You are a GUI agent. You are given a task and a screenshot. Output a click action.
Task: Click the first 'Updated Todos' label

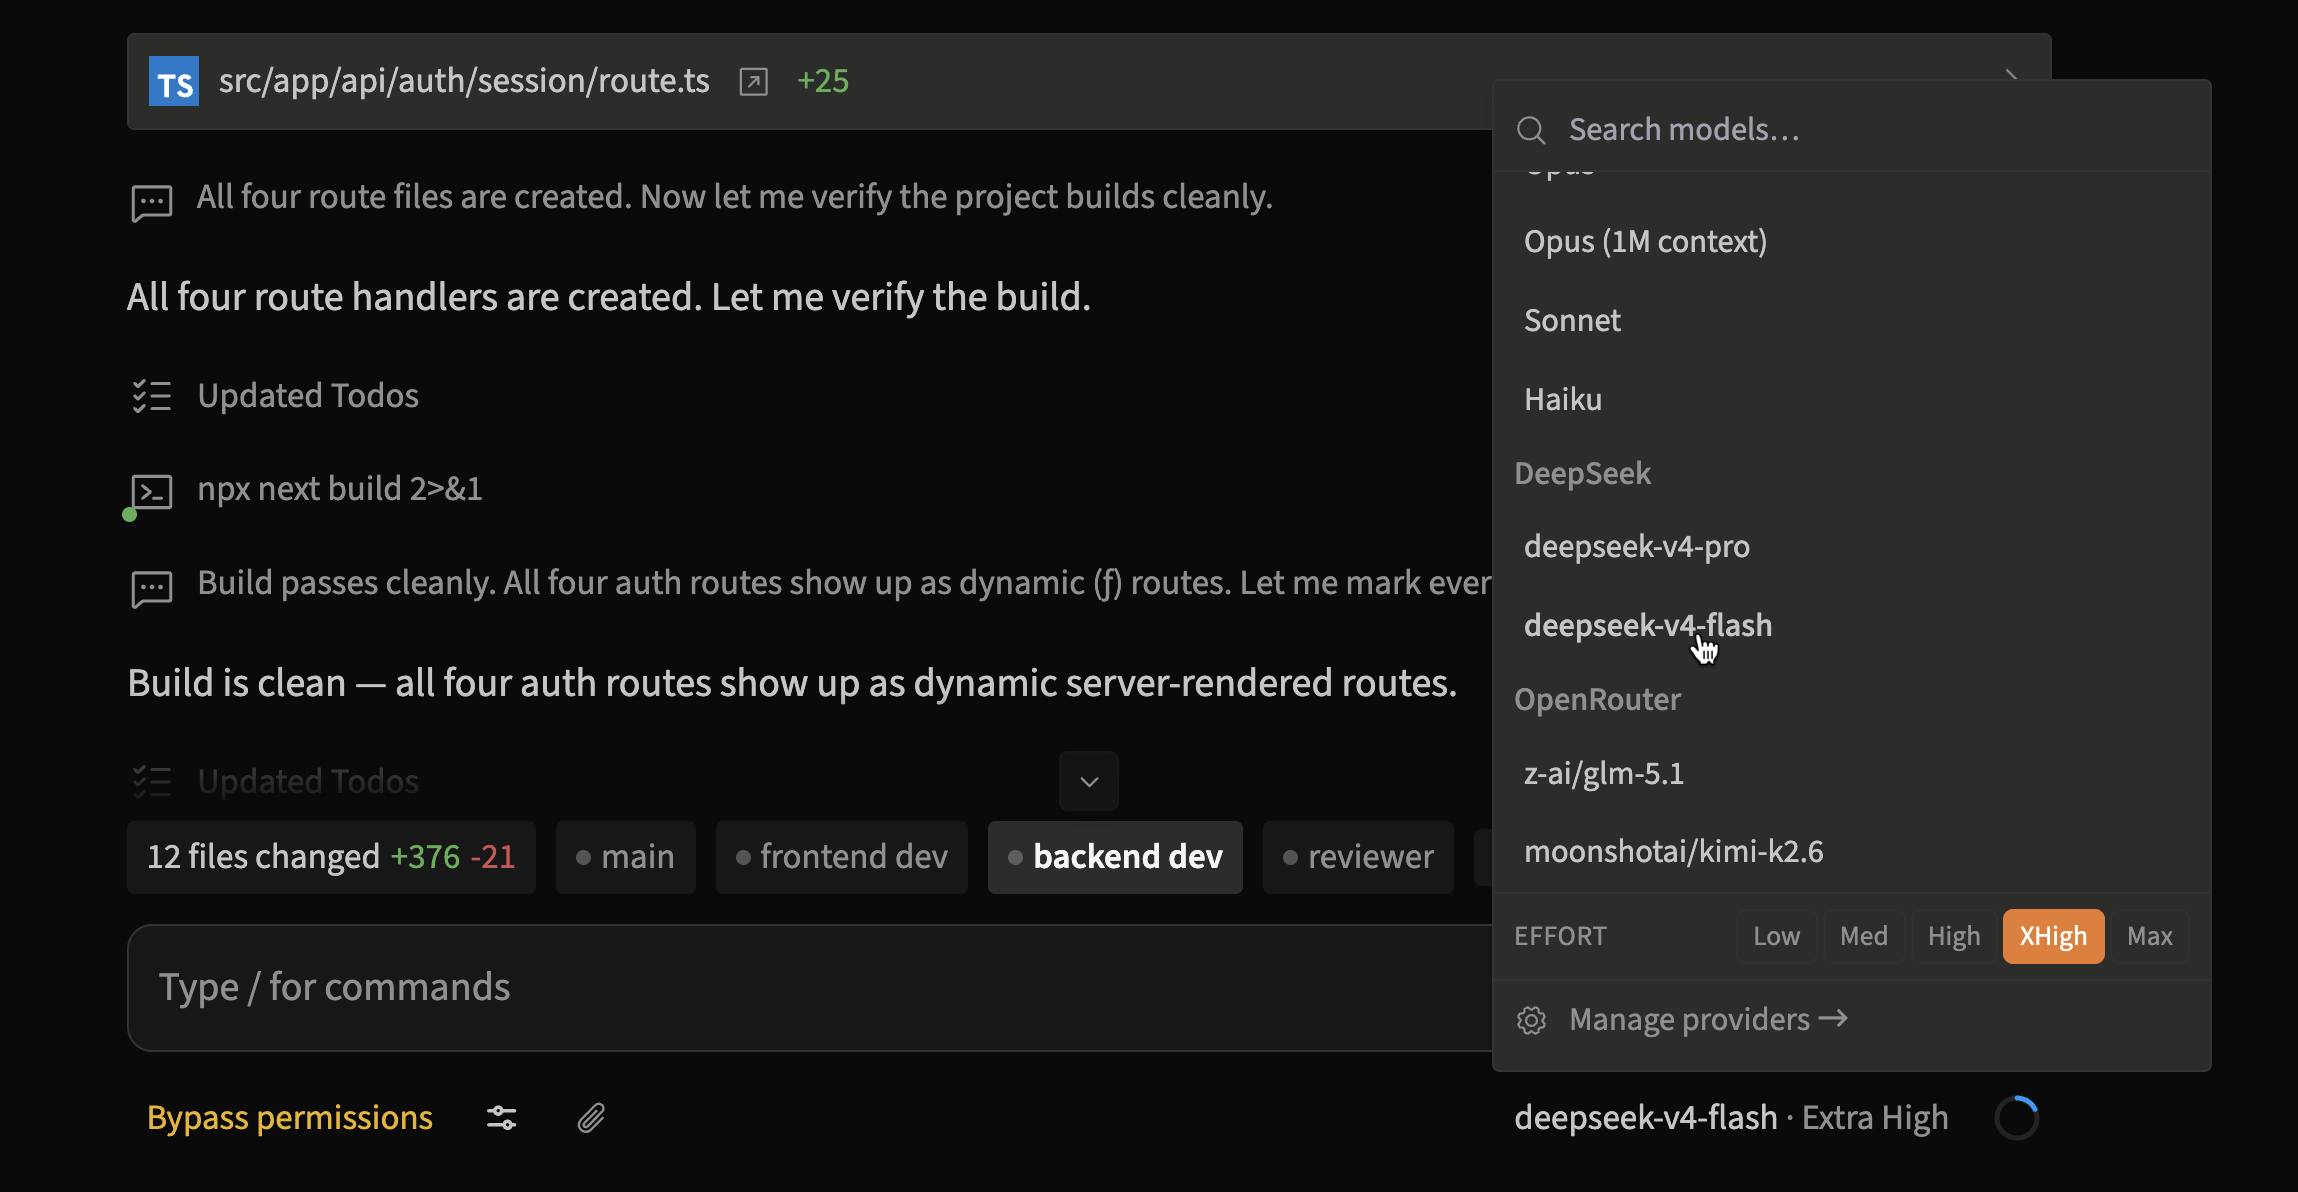click(x=308, y=396)
